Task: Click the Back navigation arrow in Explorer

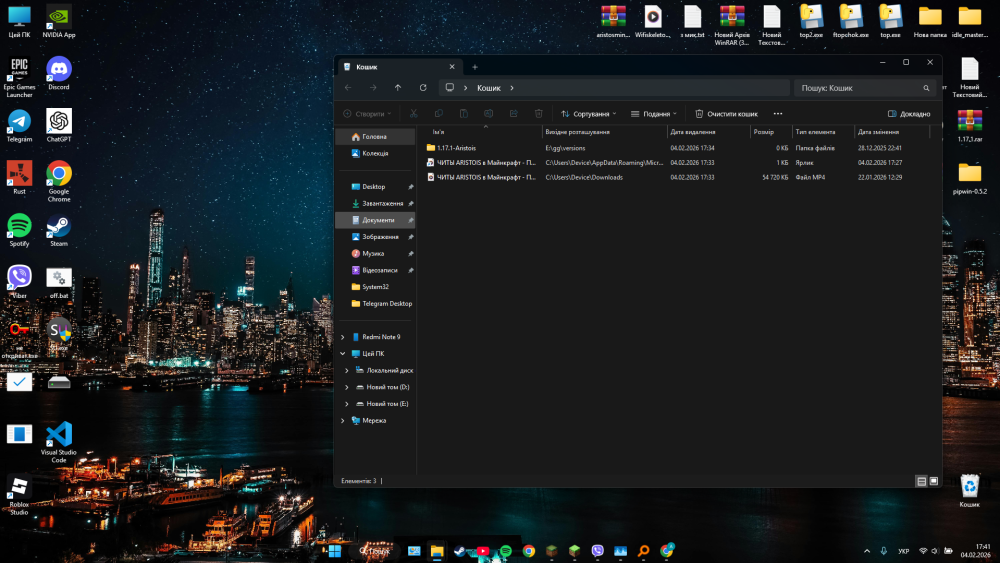Action: 348,88
